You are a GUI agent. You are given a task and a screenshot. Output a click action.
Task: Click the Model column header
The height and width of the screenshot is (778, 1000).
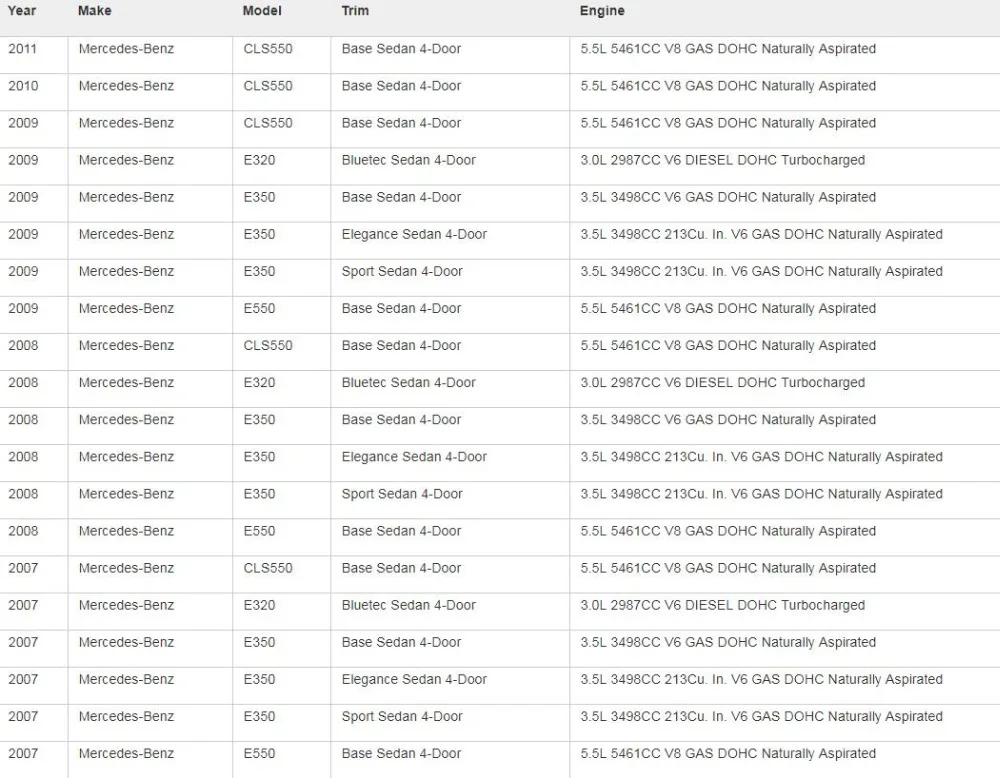click(262, 11)
